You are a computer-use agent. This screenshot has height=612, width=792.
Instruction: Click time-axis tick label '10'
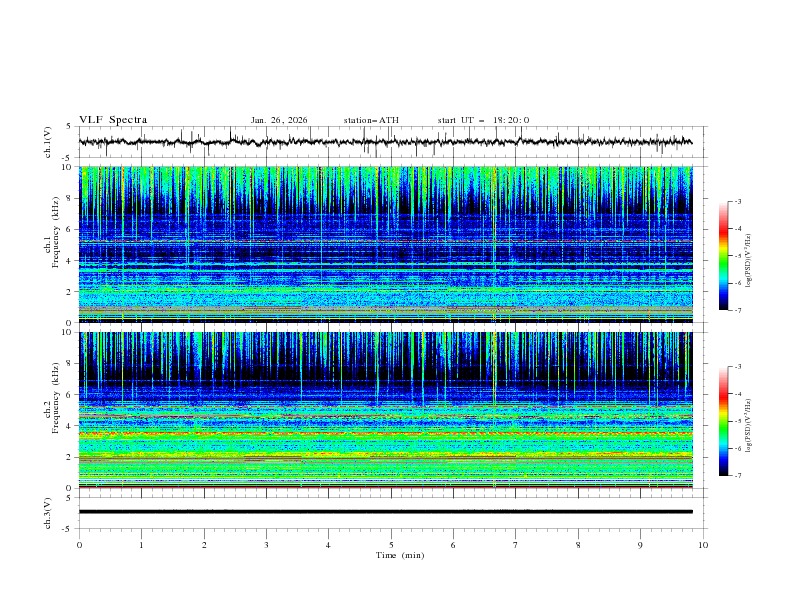click(703, 545)
